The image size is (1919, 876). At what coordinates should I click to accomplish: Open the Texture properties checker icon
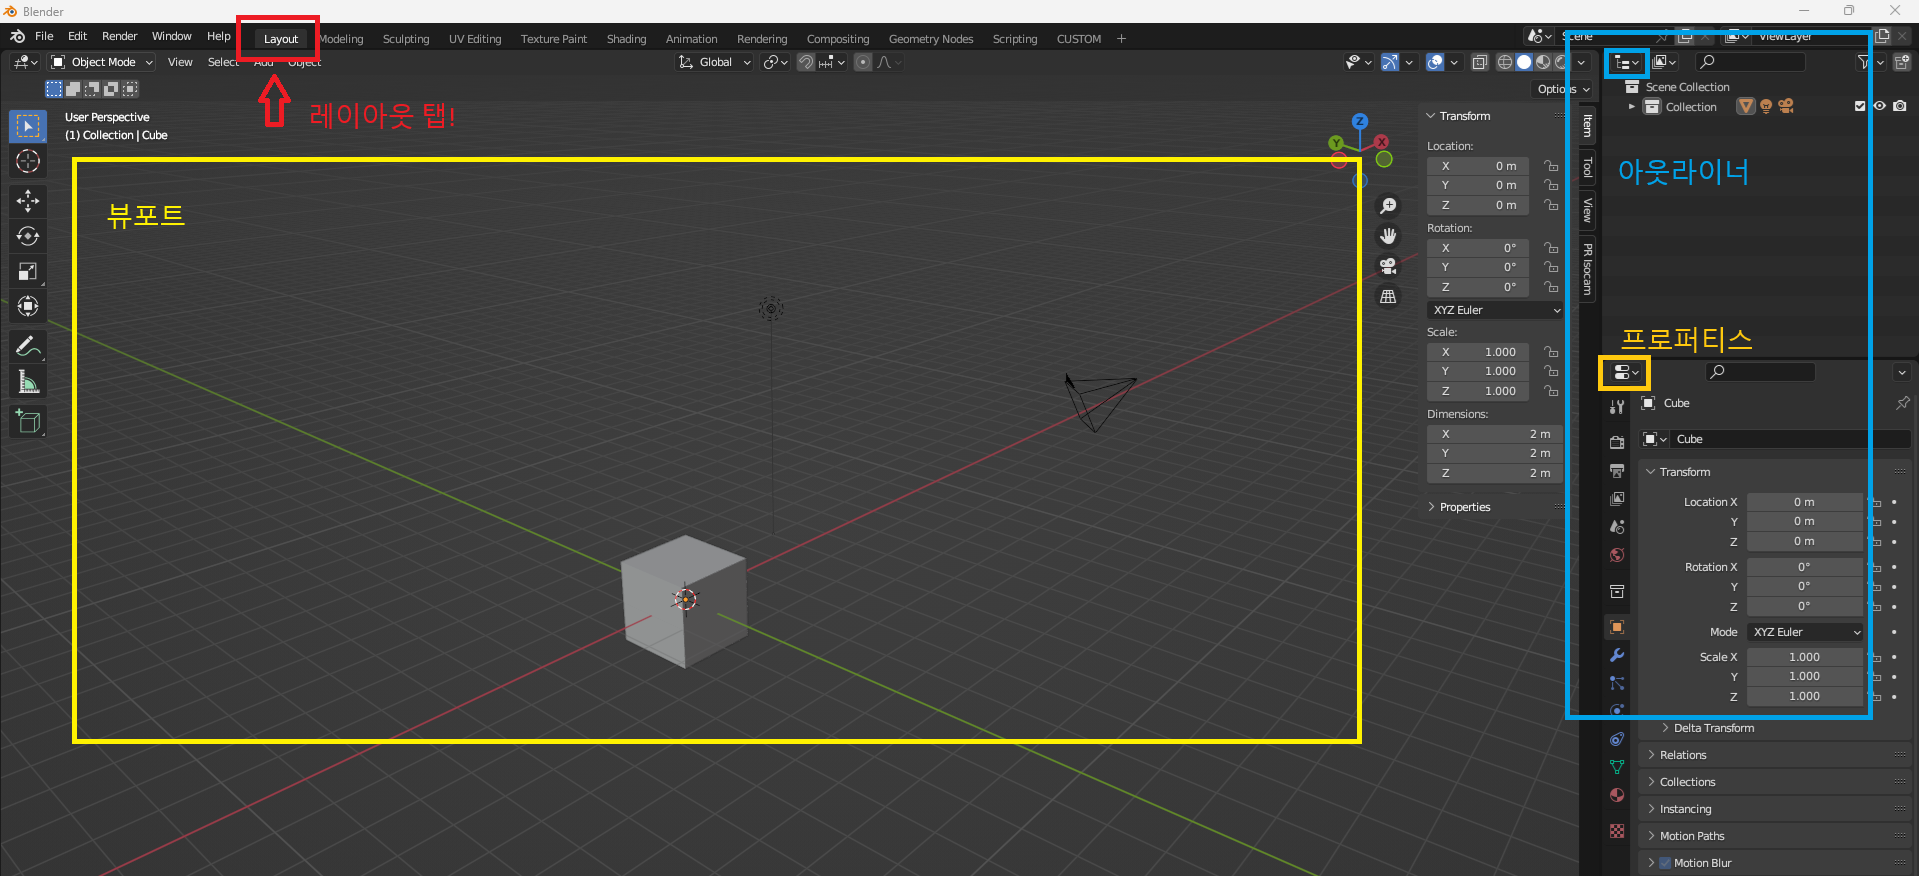pyautogui.click(x=1617, y=831)
